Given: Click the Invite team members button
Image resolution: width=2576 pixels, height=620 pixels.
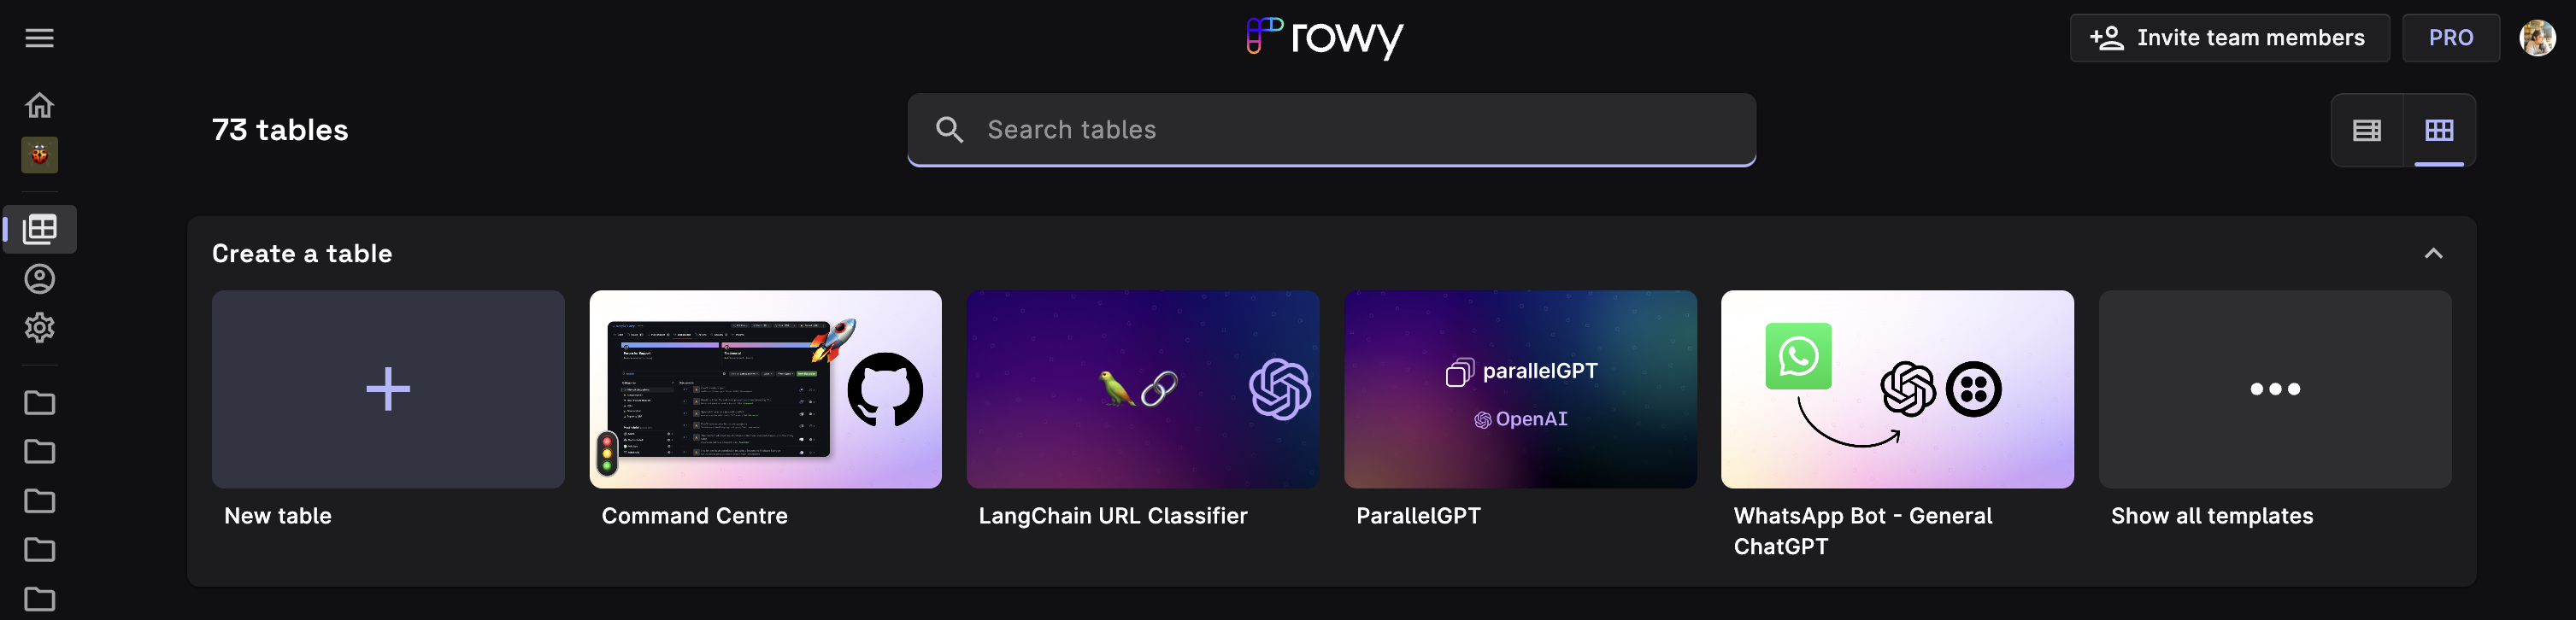Looking at the screenshot, I should (x=2228, y=38).
